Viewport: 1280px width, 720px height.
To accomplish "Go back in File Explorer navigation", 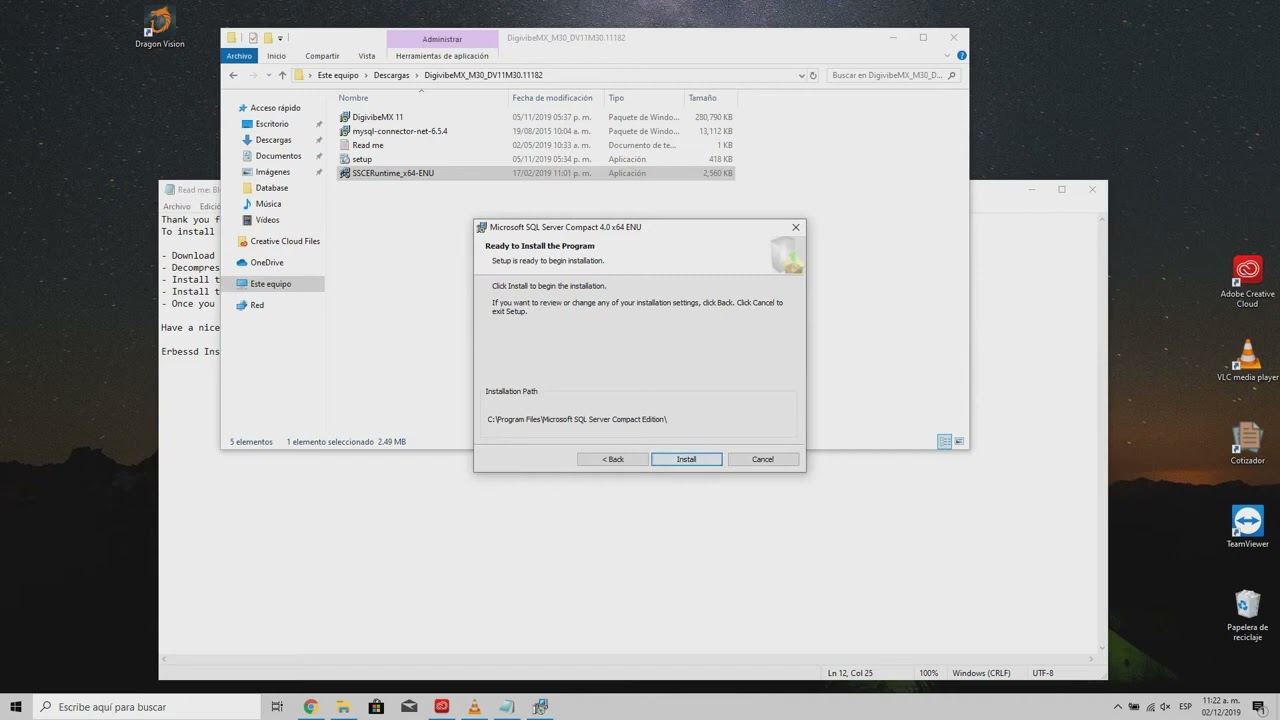I will (233, 75).
